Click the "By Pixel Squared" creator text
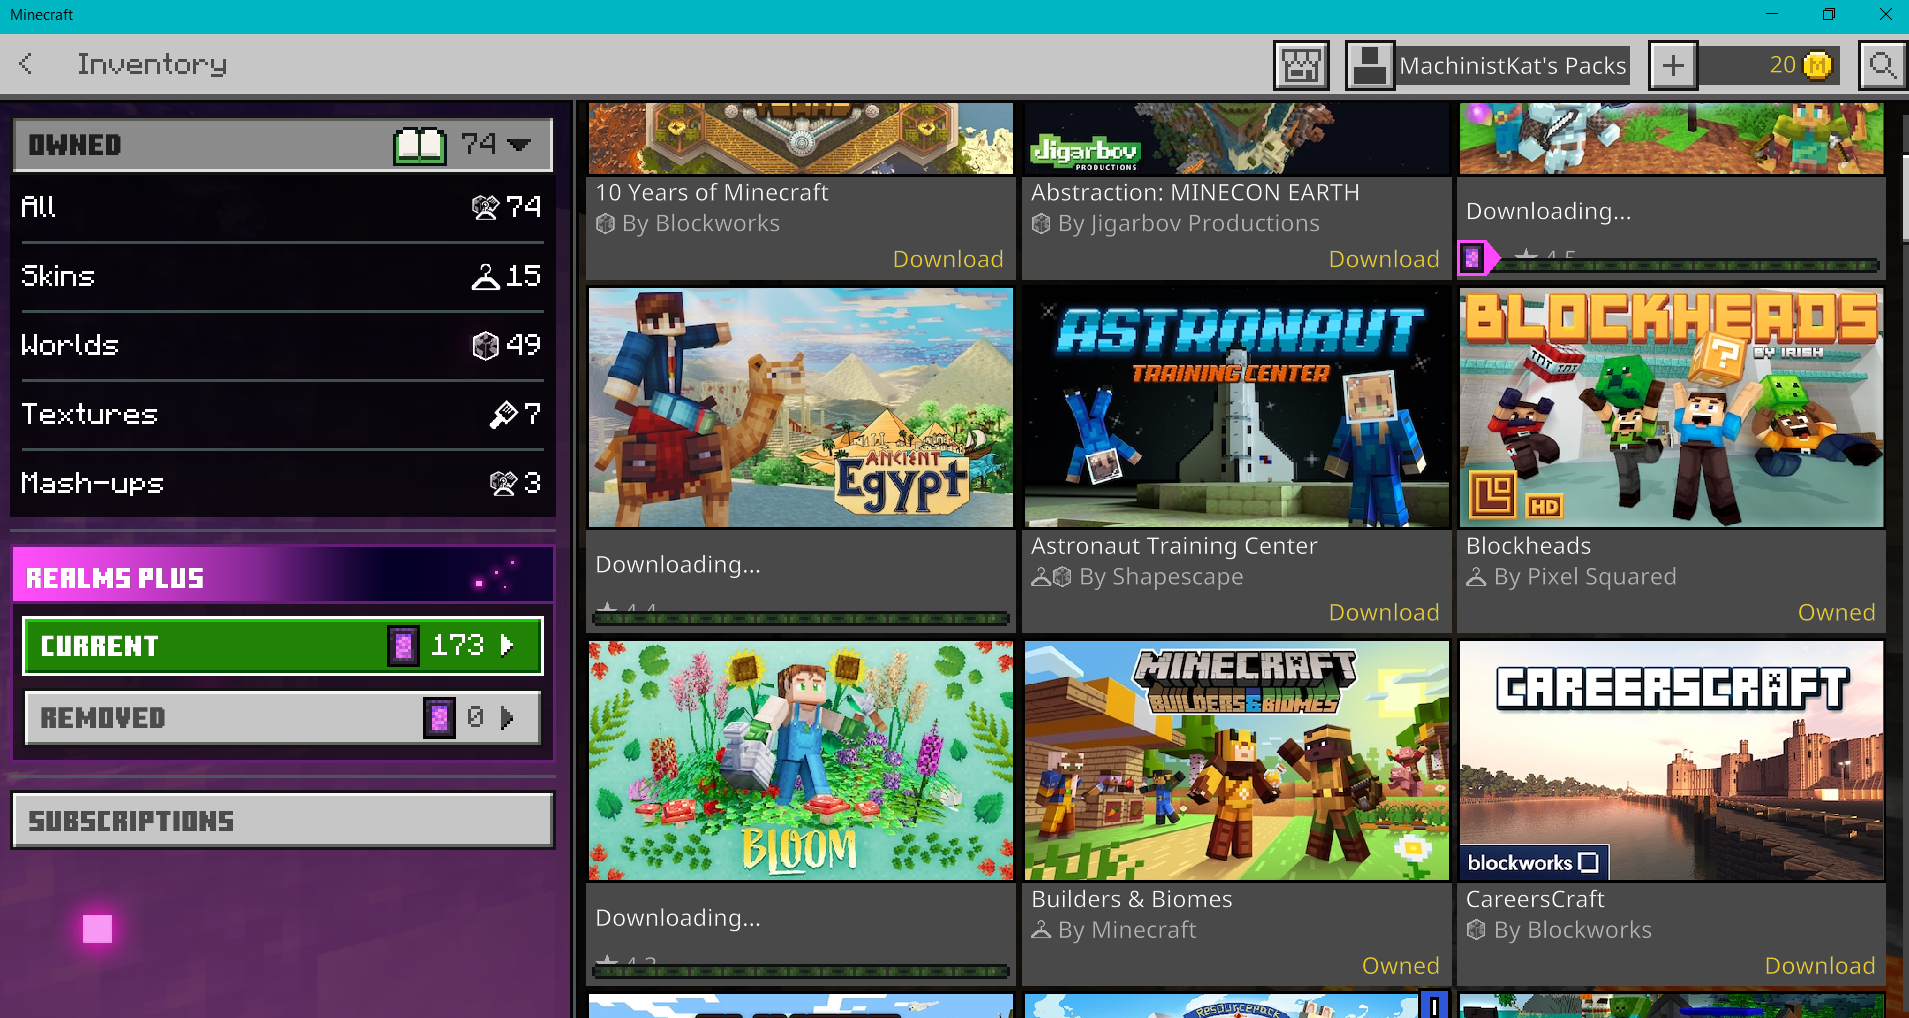The width and height of the screenshot is (1909, 1018). (1585, 577)
